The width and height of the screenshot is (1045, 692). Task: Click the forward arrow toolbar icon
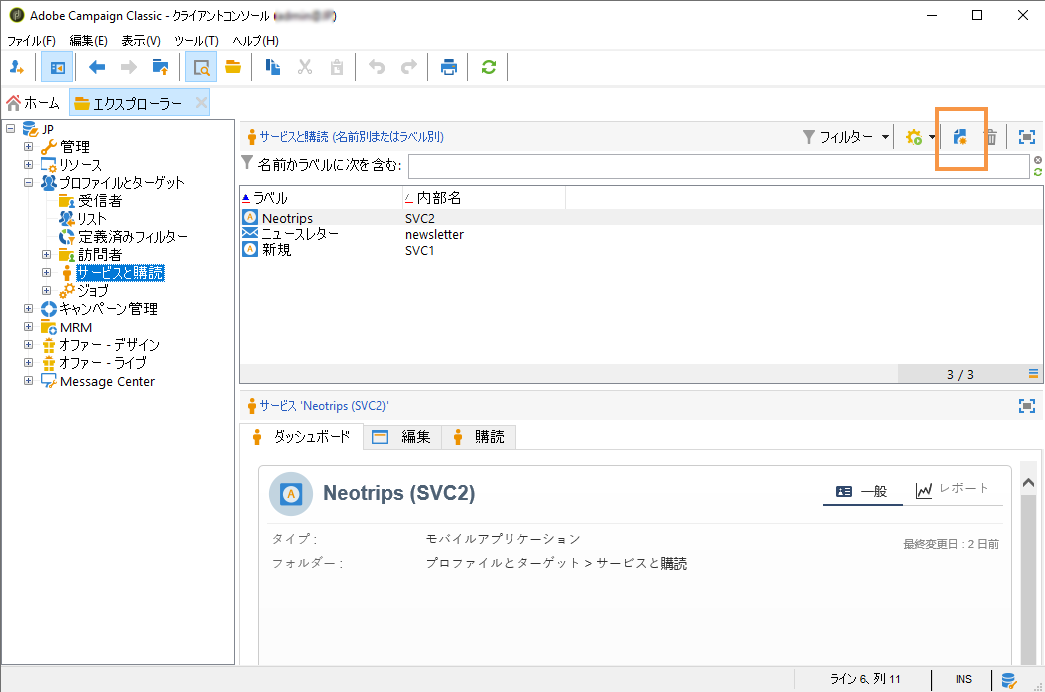coord(129,67)
